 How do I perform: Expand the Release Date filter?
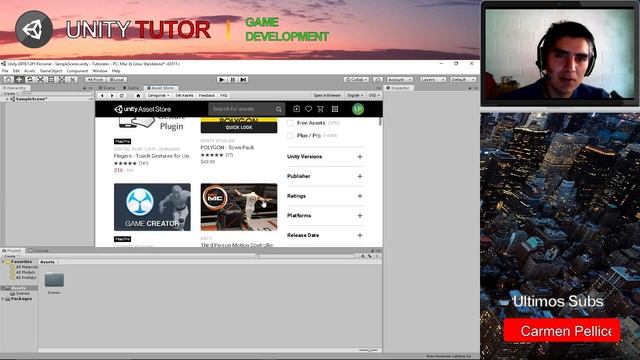[360, 235]
